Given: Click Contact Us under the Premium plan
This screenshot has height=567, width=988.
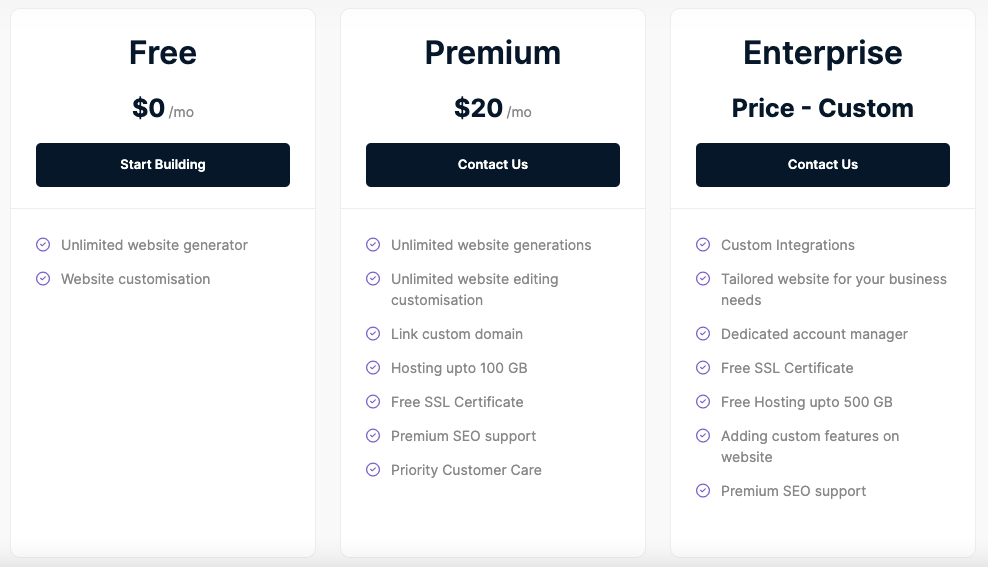Looking at the screenshot, I should (x=493, y=164).
